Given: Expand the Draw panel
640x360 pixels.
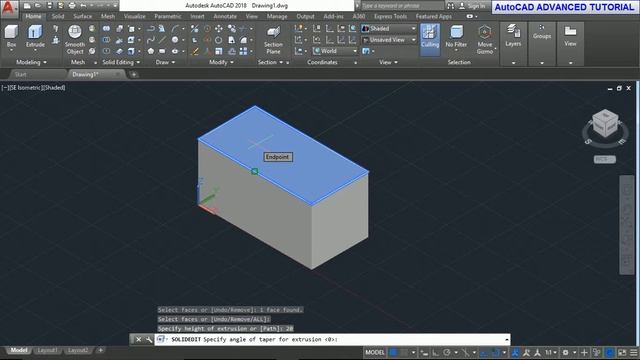Looking at the screenshot, I should [165, 62].
